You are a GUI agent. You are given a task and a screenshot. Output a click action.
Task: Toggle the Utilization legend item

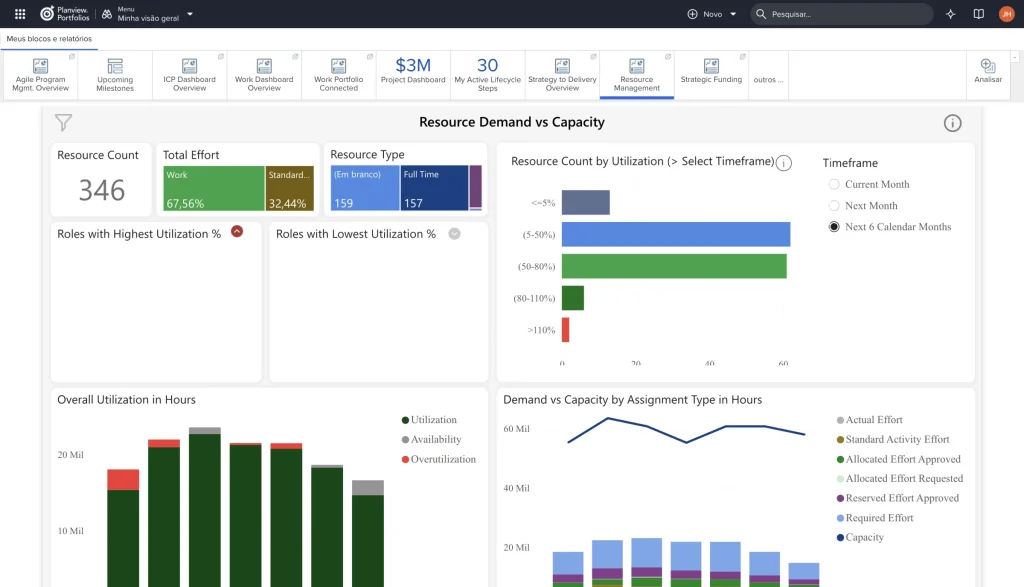(429, 420)
